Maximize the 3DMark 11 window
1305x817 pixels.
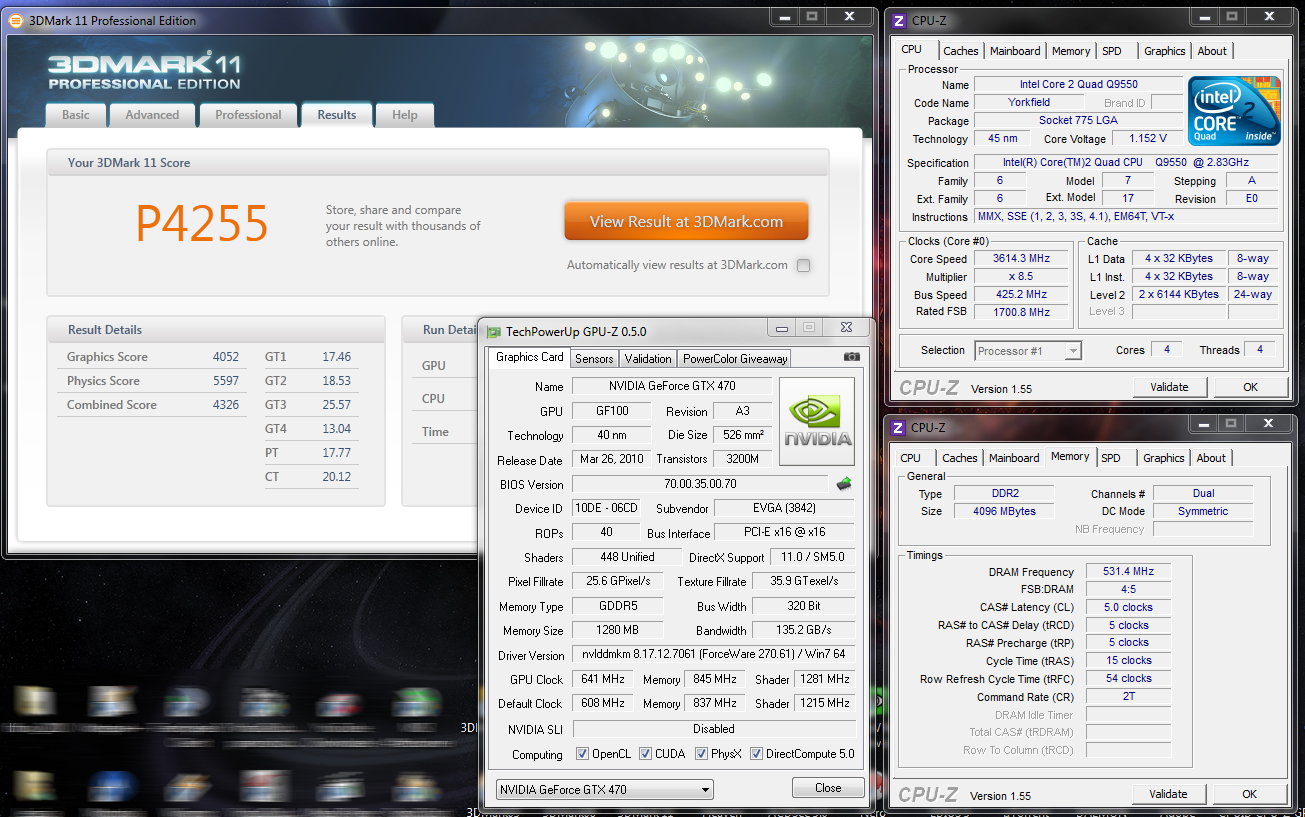coord(812,16)
